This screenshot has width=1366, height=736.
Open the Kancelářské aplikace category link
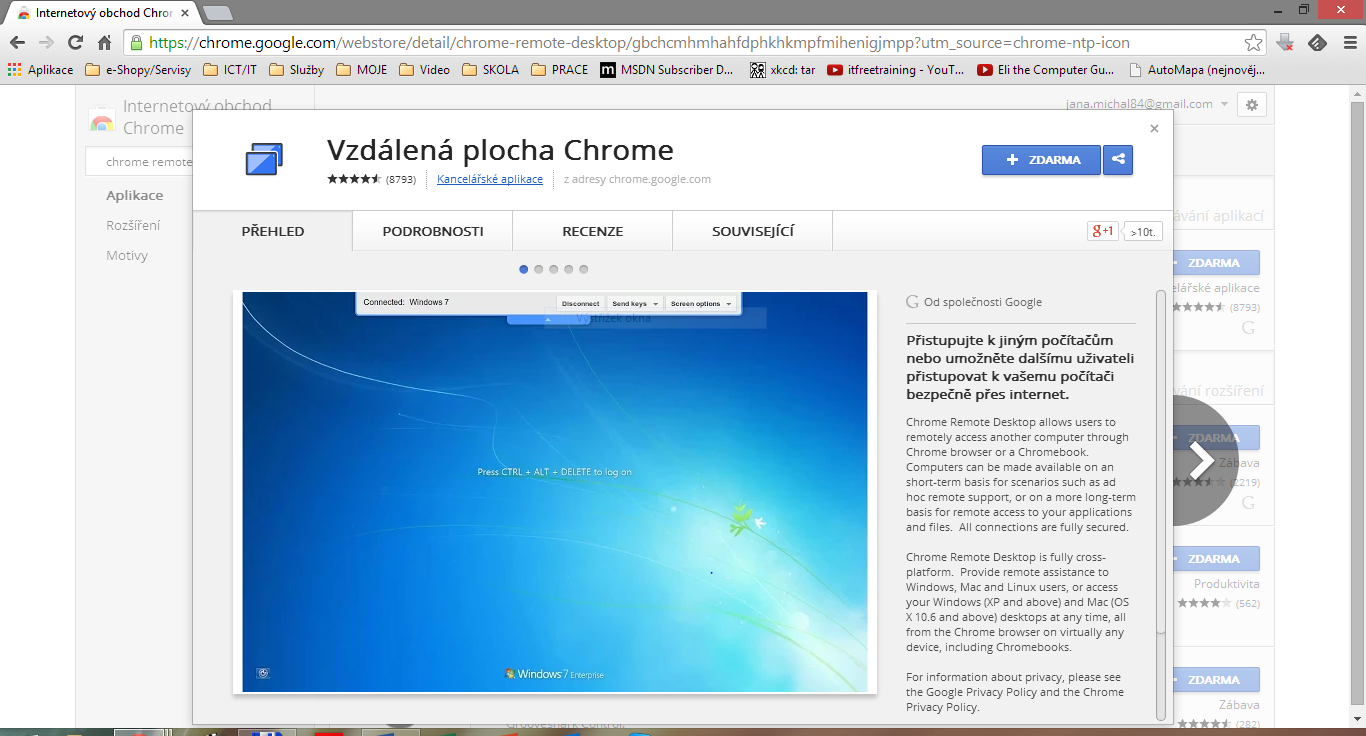pyautogui.click(x=488, y=180)
